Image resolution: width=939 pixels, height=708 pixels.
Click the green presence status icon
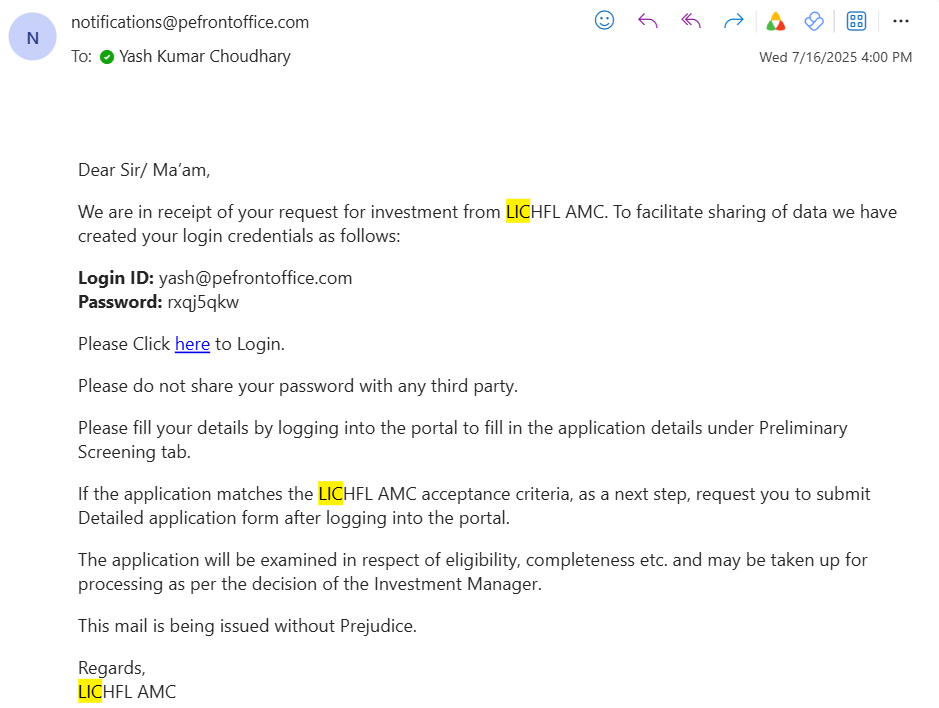(107, 57)
